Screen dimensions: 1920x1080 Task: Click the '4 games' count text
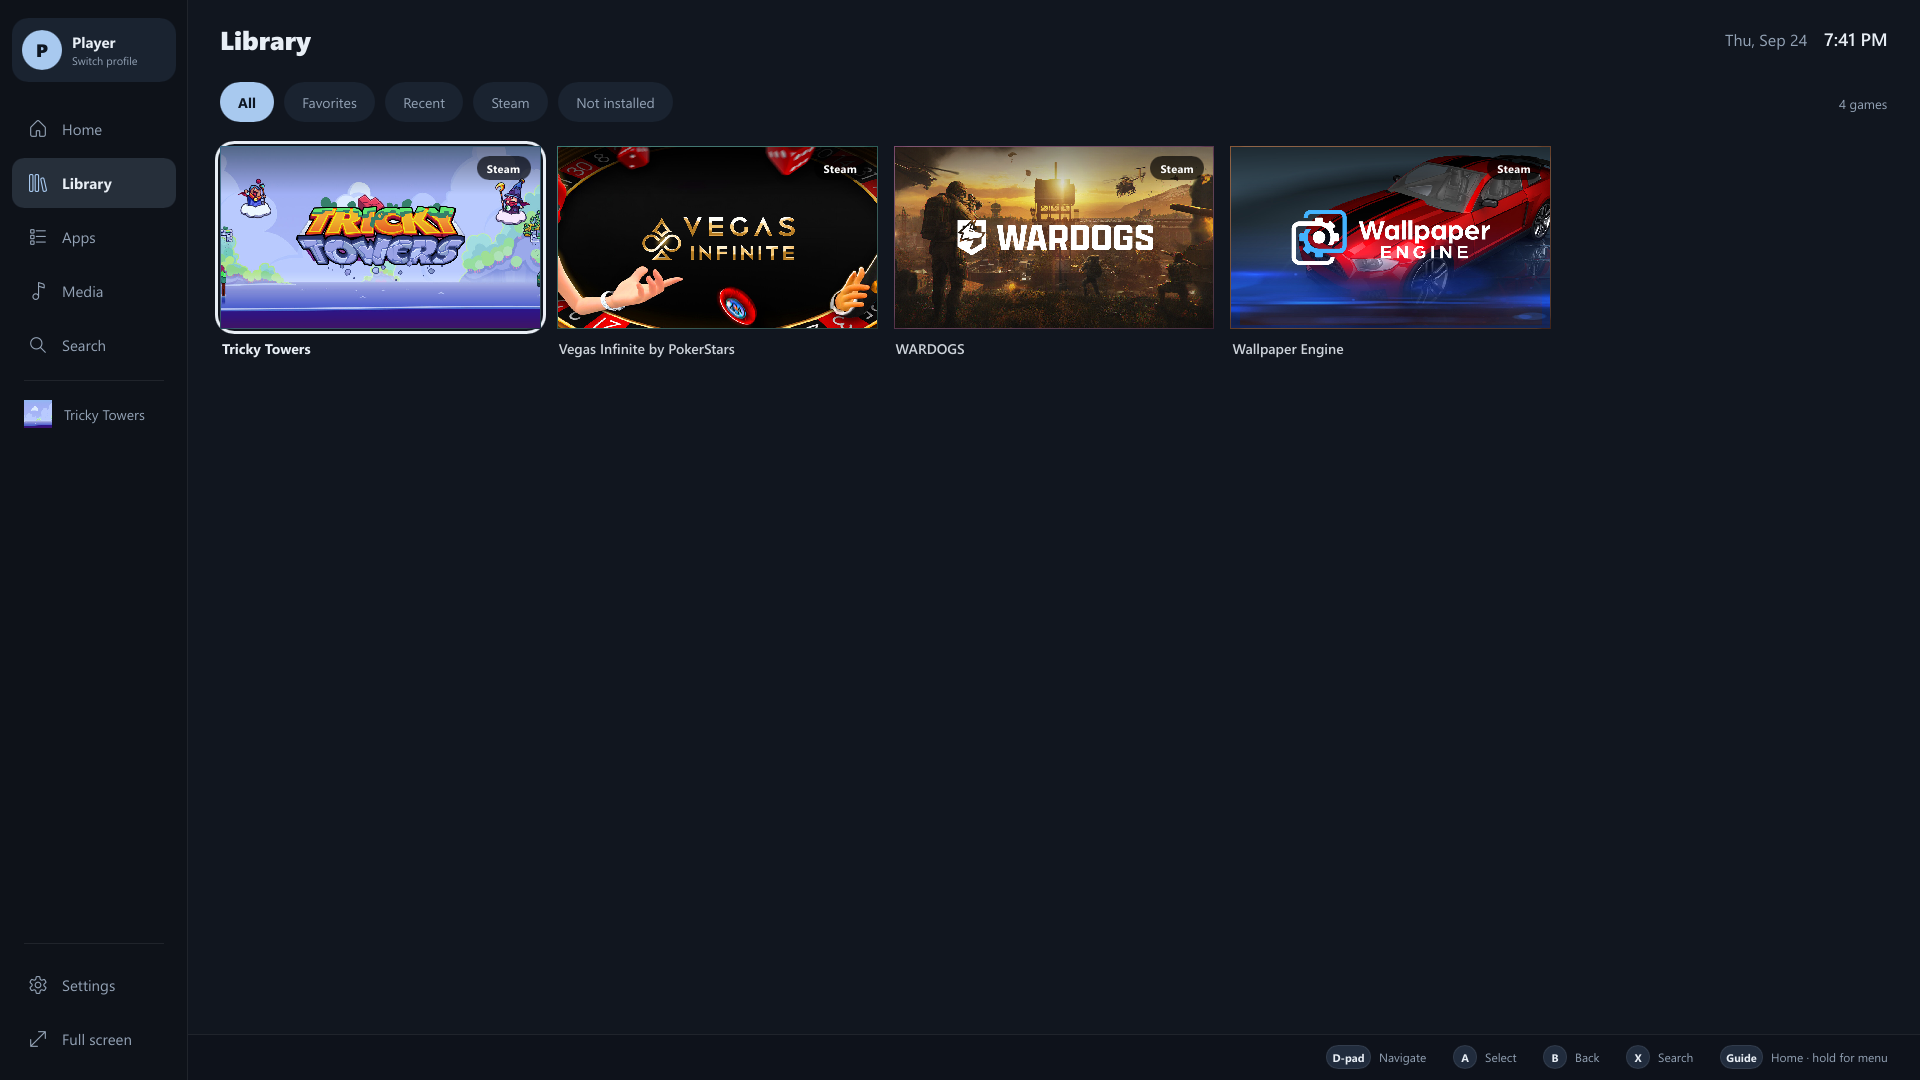click(x=1863, y=104)
